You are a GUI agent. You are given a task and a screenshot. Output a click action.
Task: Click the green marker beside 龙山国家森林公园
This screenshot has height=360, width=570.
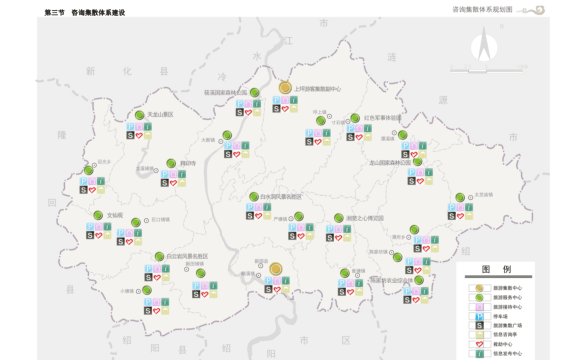pyautogui.click(x=417, y=161)
